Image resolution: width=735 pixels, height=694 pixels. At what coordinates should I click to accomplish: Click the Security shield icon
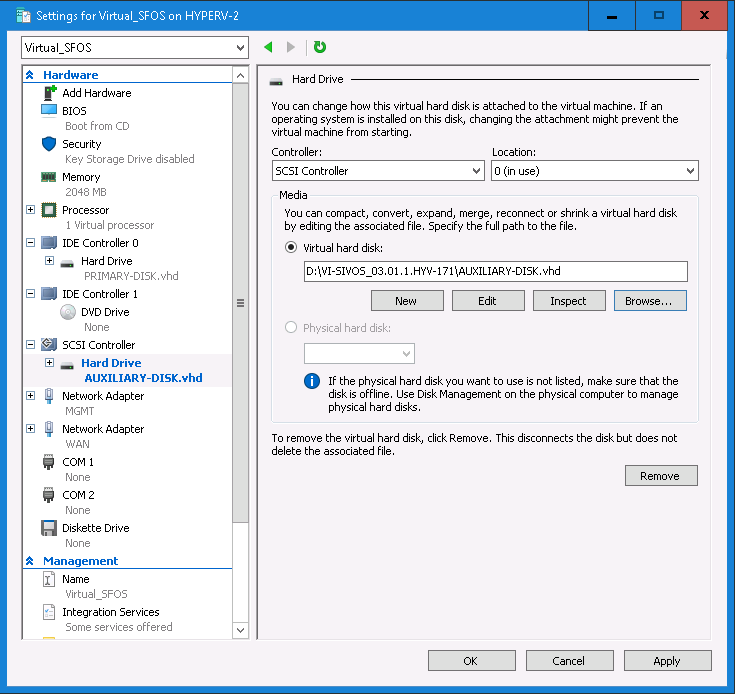pyautogui.click(x=49, y=144)
